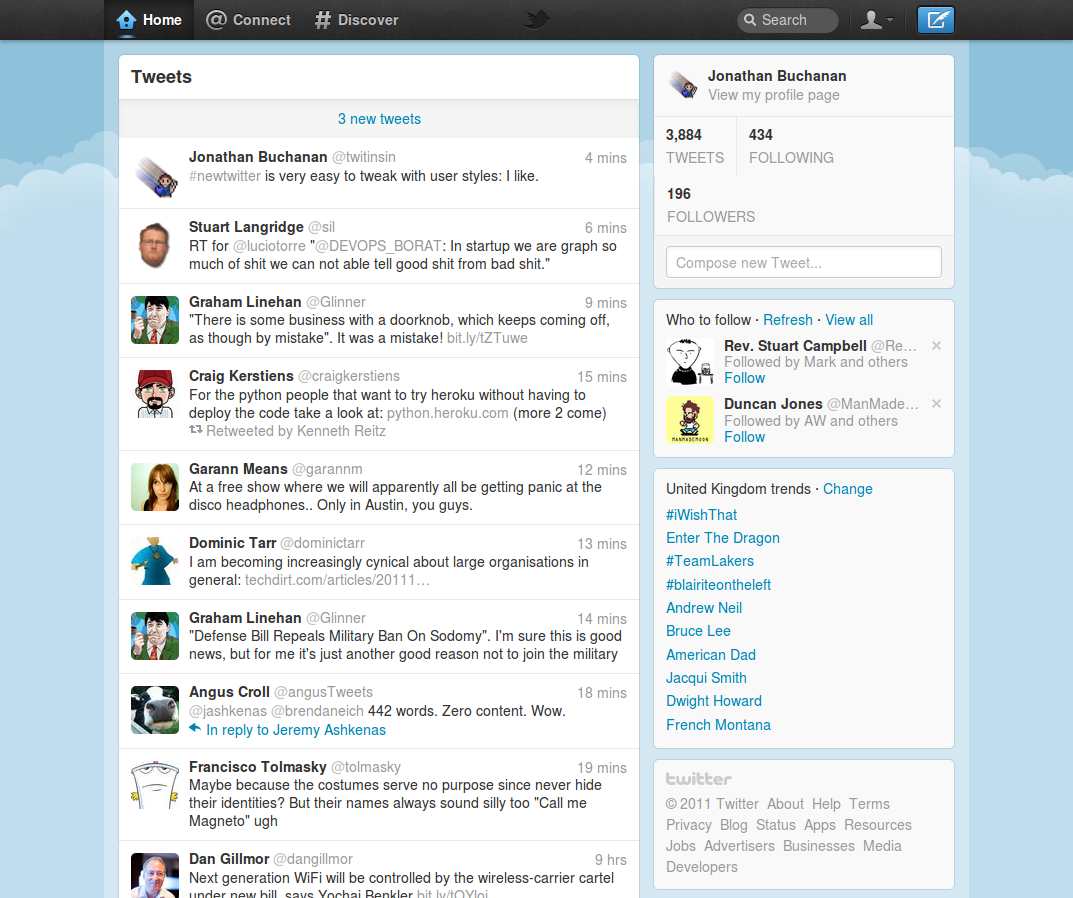Switch to the Discover tab

click(357, 20)
